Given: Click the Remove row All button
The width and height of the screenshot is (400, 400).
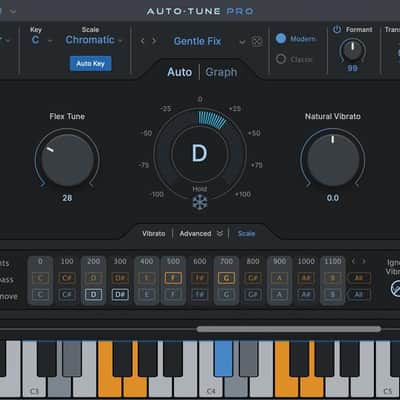Looking at the screenshot, I should pos(359,294).
